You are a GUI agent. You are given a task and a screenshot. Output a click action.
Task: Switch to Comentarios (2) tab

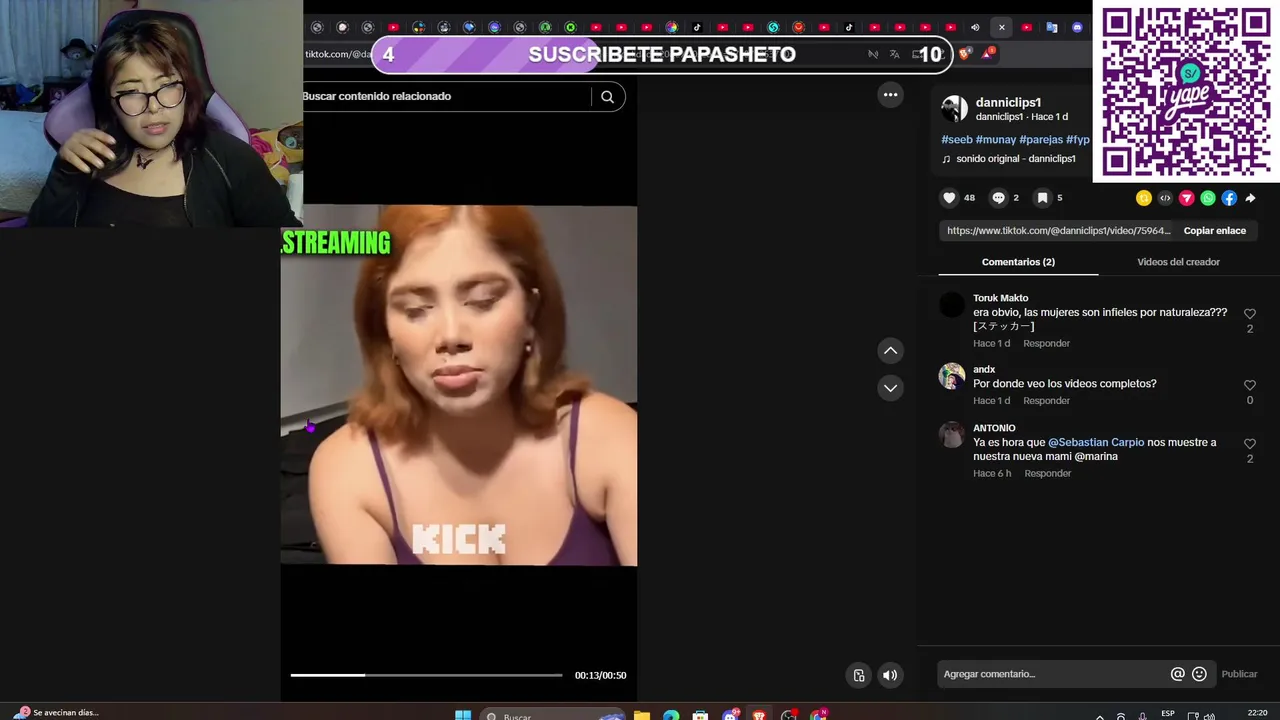[x=1018, y=262]
